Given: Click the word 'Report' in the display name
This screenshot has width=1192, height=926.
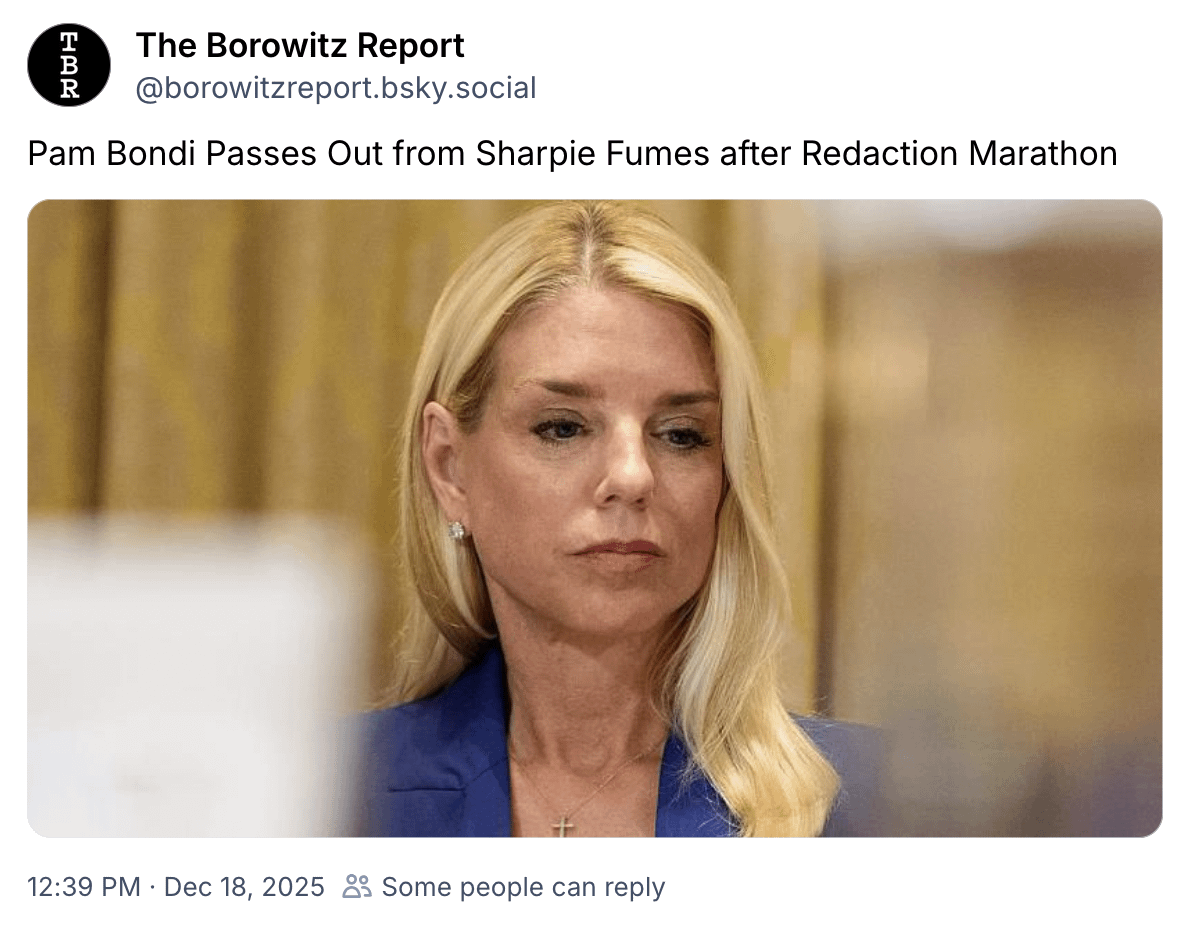Looking at the screenshot, I should coord(411,47).
